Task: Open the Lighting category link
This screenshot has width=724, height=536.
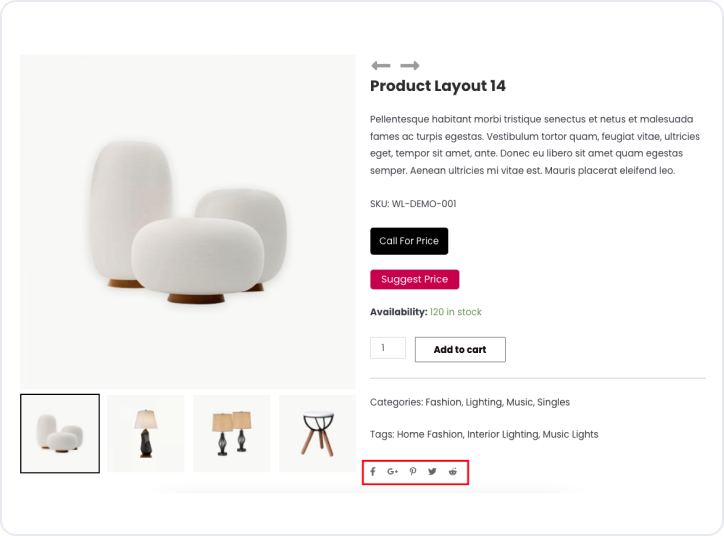Action: pyautogui.click(x=484, y=402)
